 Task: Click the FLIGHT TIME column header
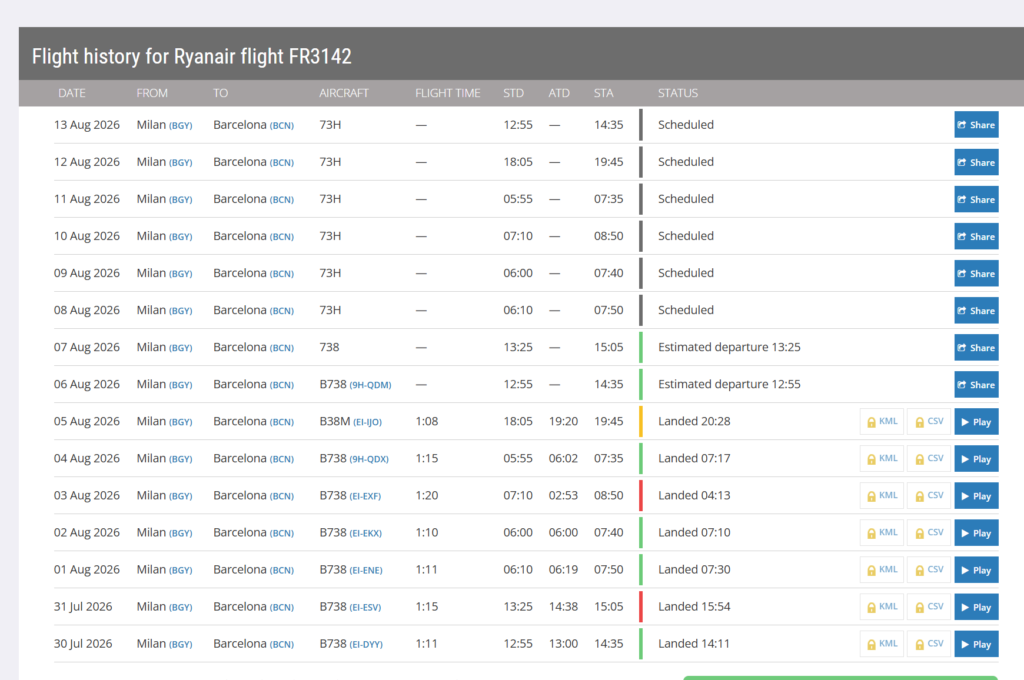tap(448, 93)
